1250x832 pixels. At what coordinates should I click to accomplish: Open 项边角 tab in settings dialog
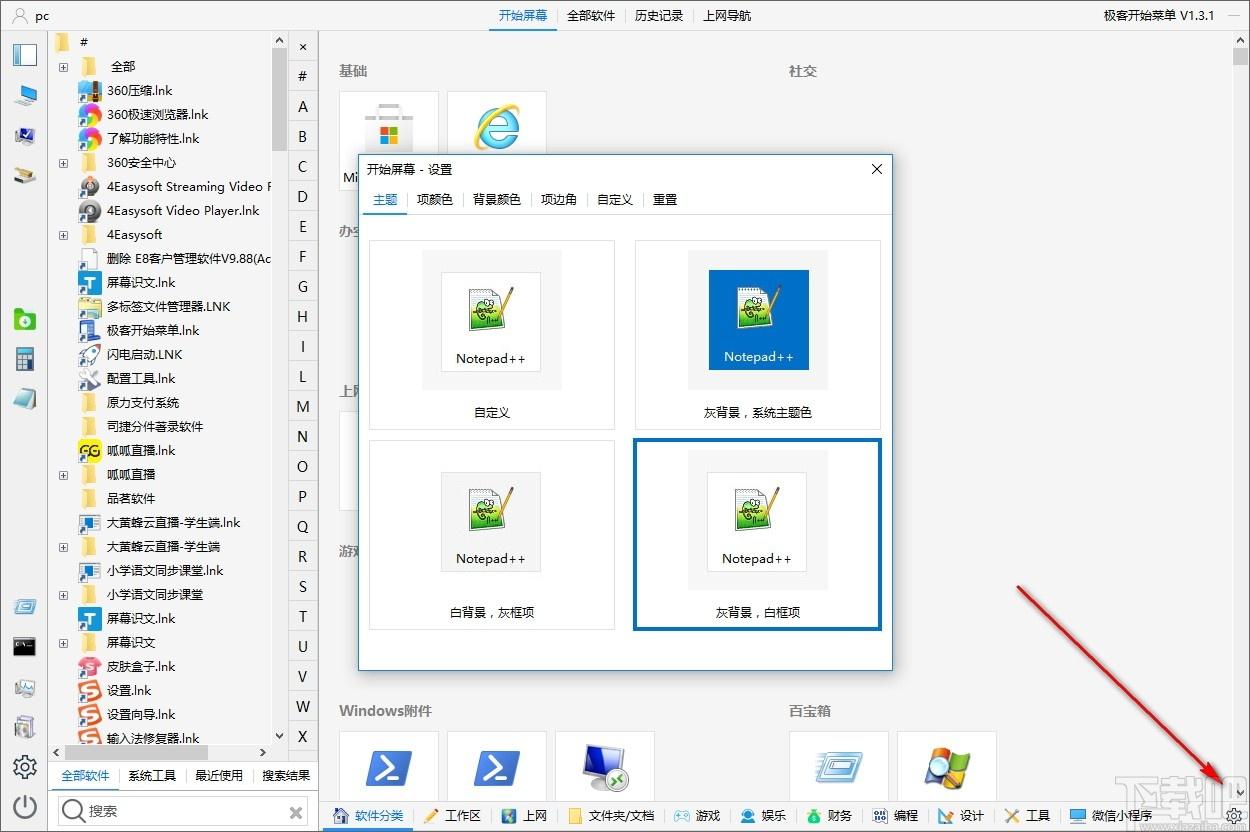click(559, 199)
